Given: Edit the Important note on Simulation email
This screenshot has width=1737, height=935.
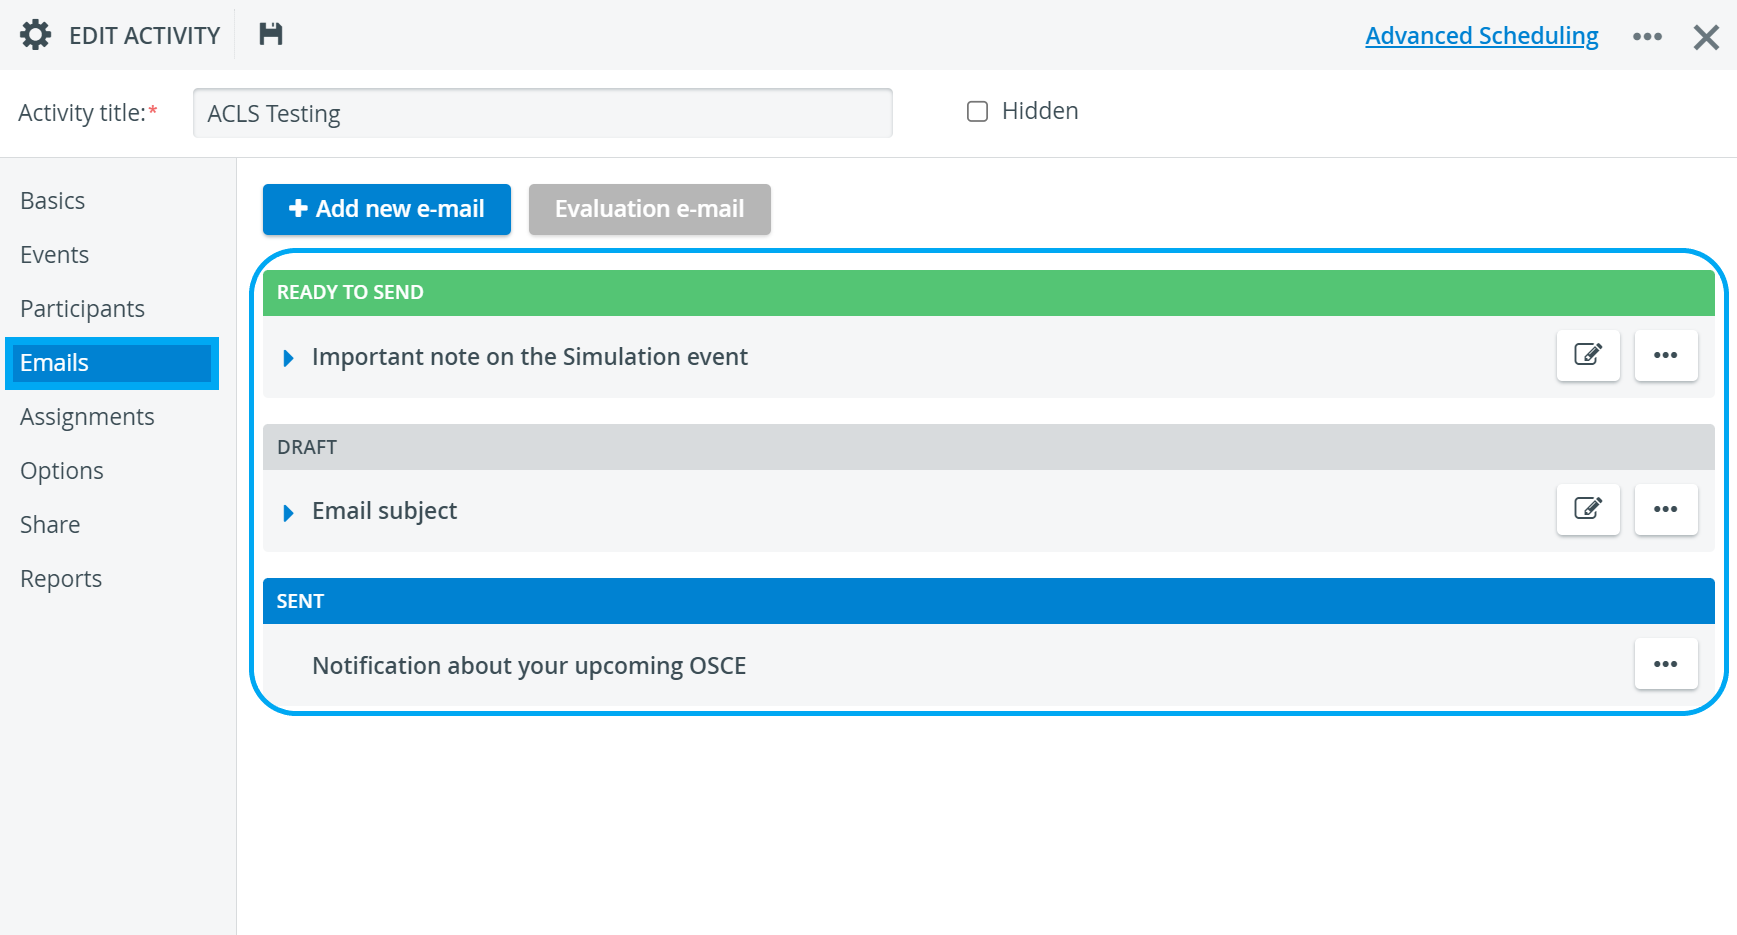Looking at the screenshot, I should coord(1588,355).
